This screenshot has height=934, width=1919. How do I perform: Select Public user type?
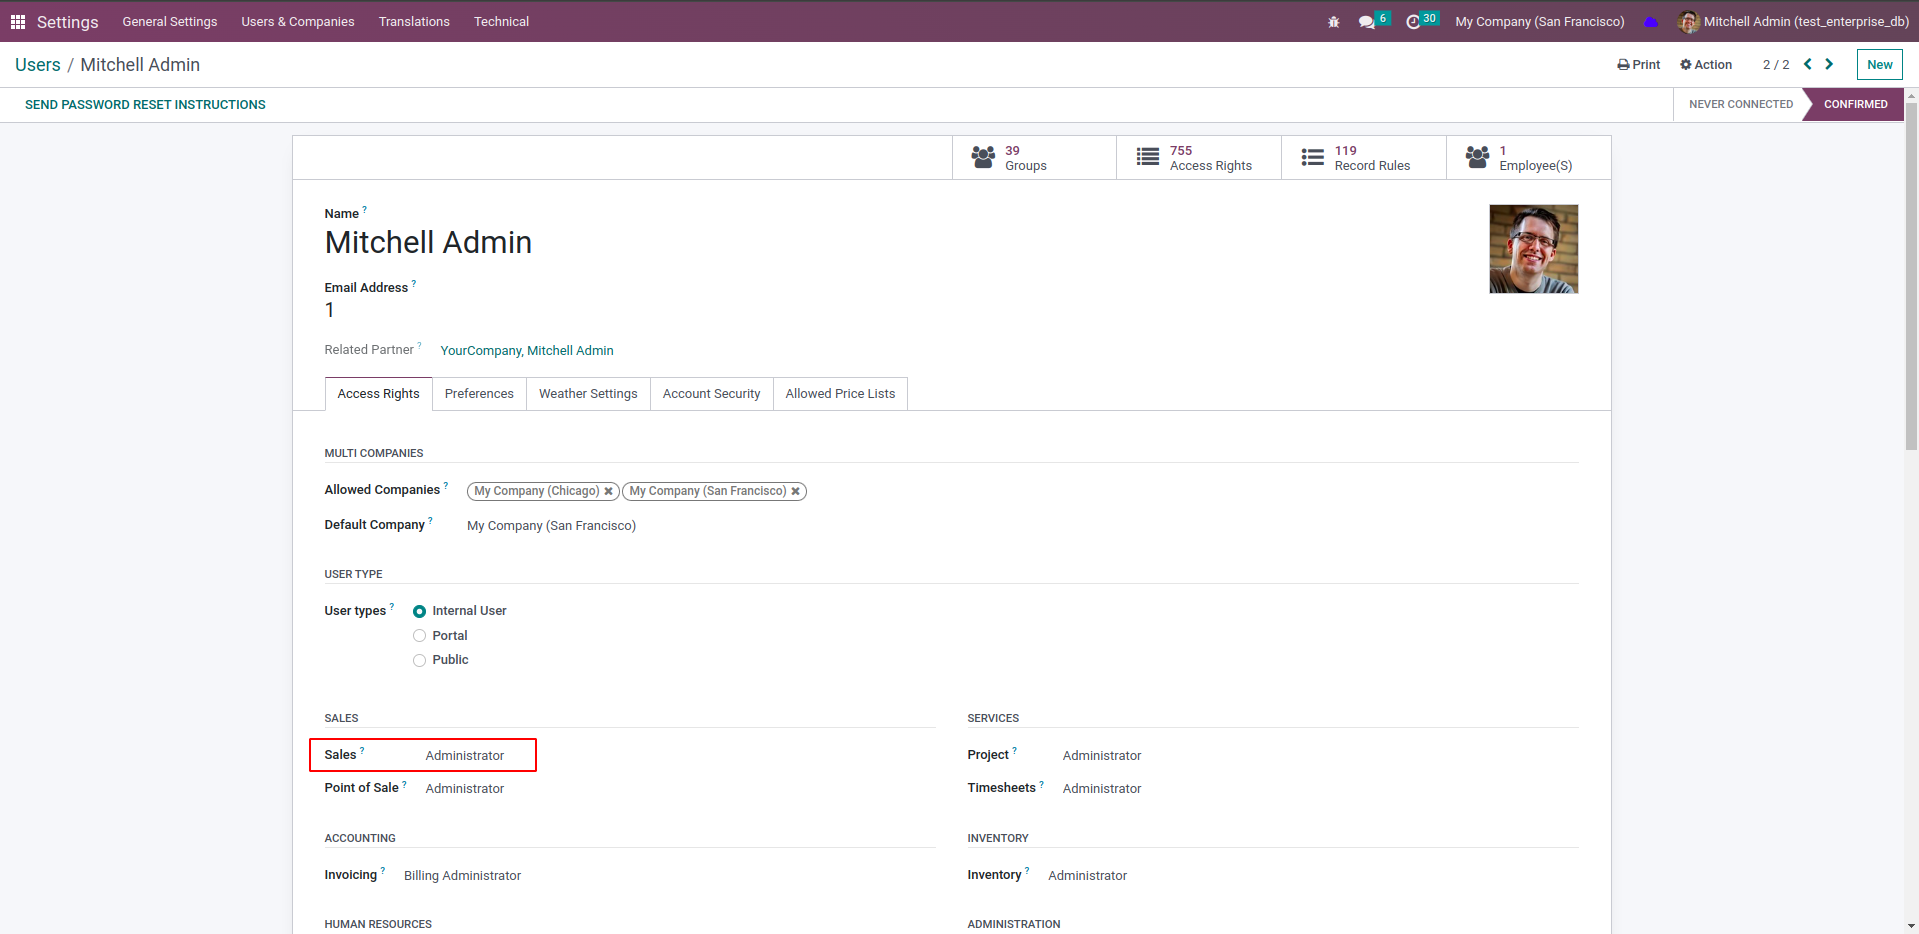pyautogui.click(x=419, y=660)
